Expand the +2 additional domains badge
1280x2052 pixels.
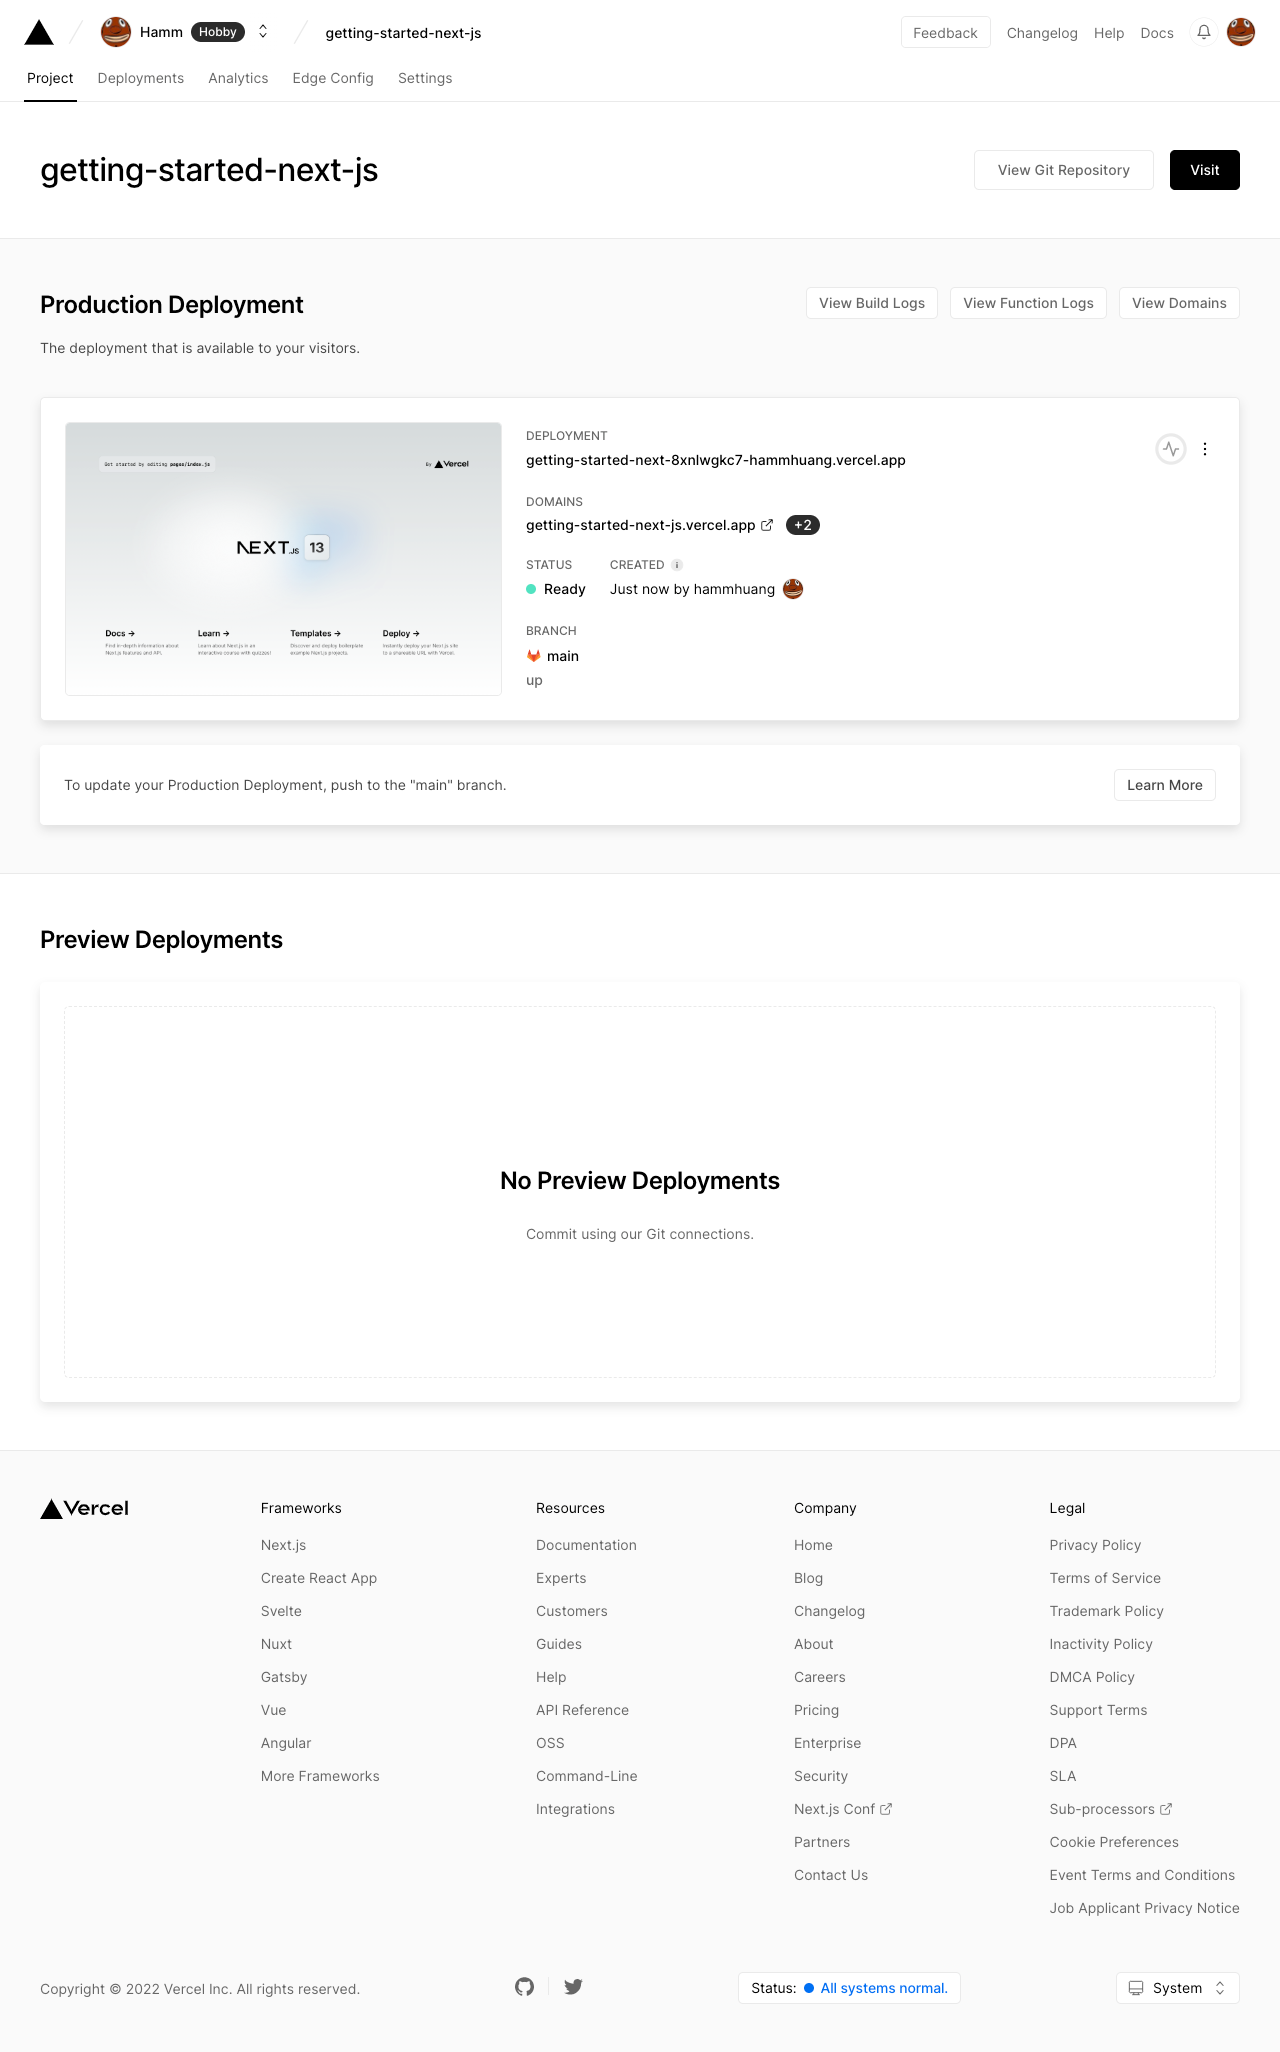(803, 525)
